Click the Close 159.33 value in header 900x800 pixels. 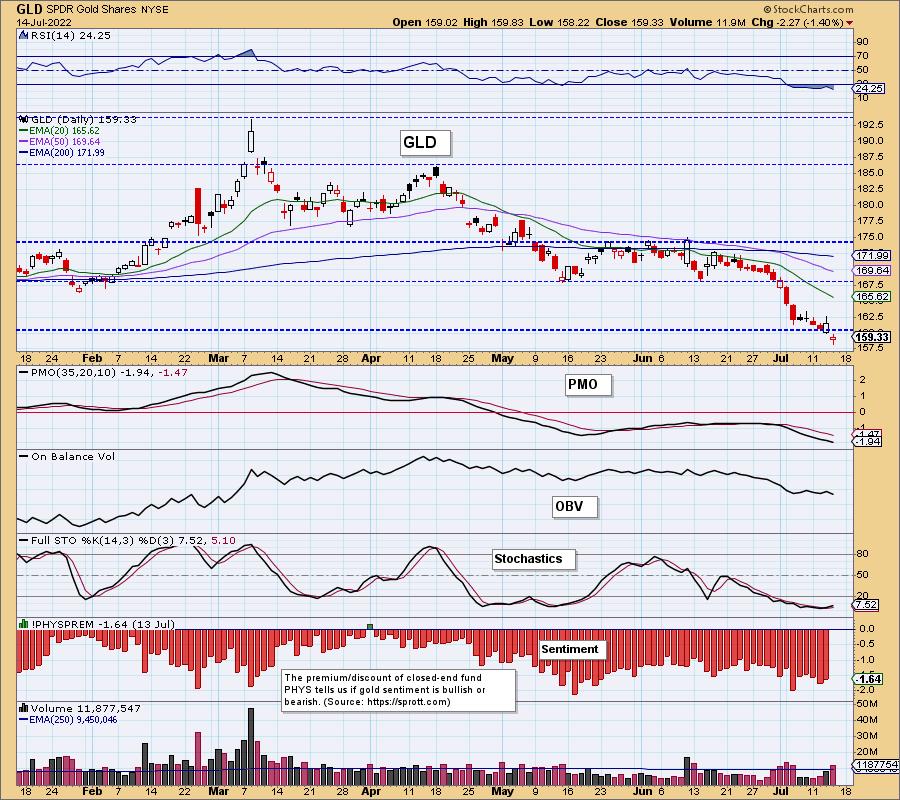click(x=630, y=22)
